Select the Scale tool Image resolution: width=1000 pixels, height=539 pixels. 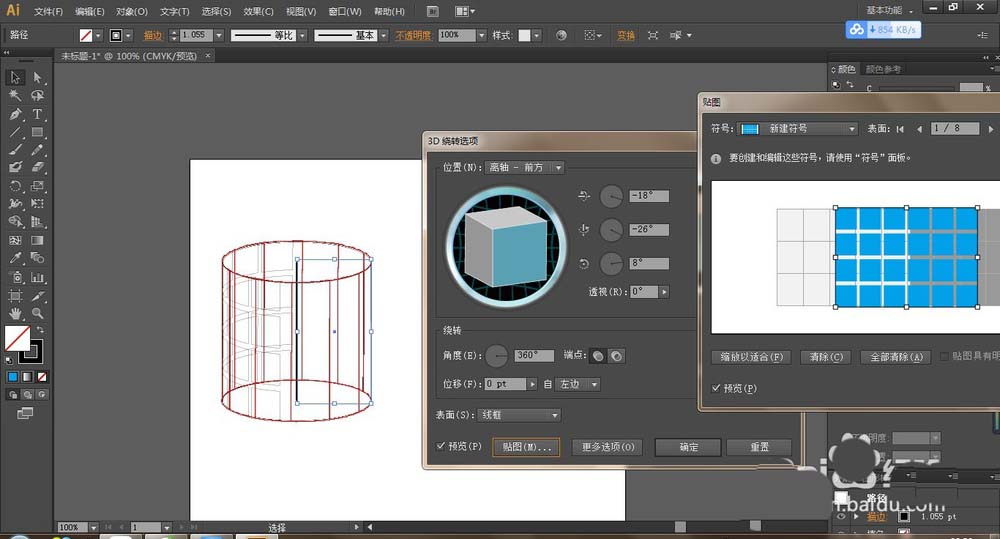point(38,186)
